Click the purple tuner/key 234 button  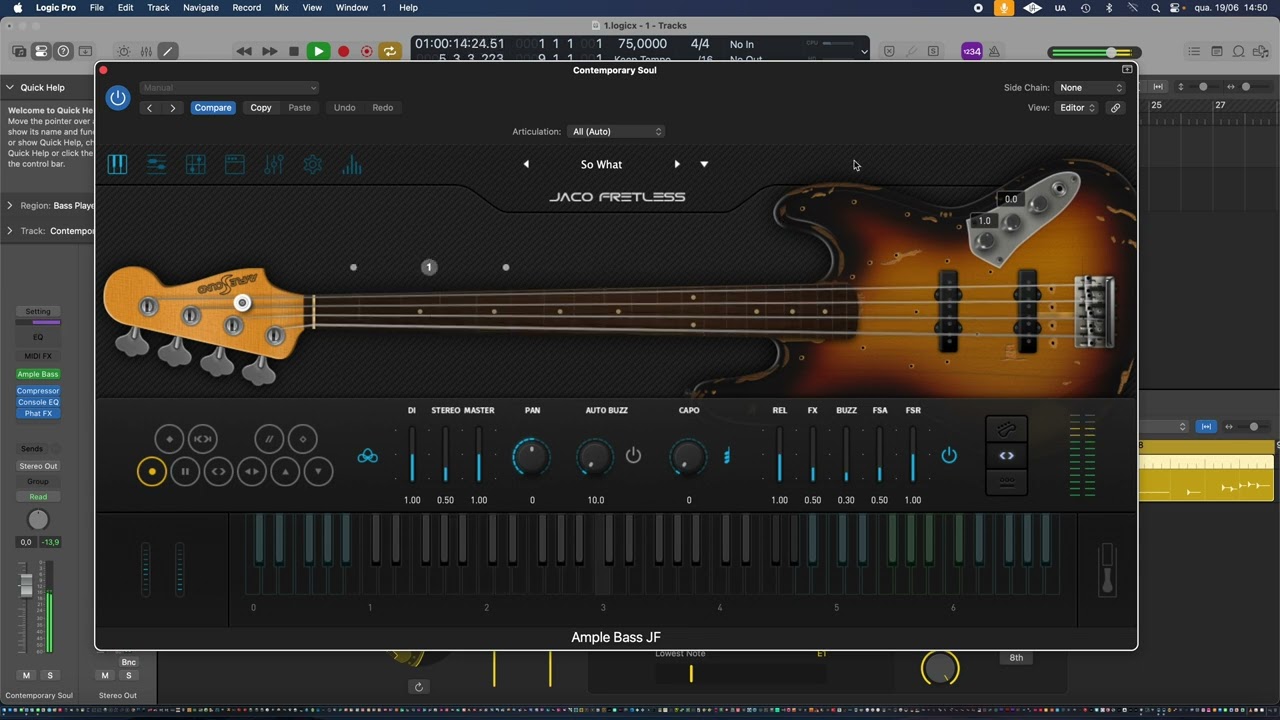pos(971,51)
